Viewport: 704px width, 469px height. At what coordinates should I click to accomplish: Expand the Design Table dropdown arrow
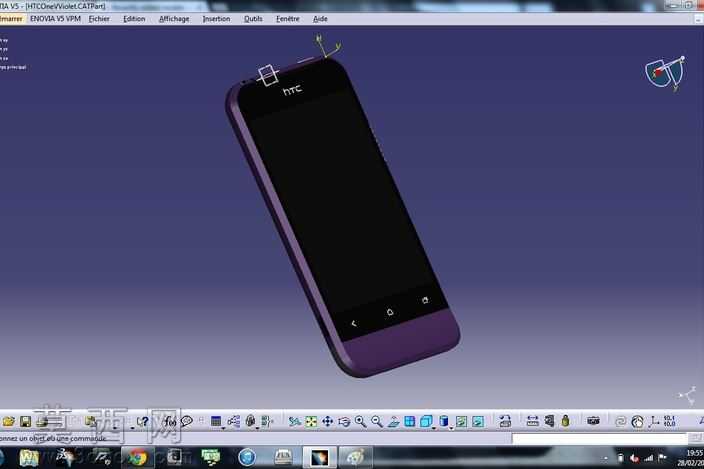(224, 429)
